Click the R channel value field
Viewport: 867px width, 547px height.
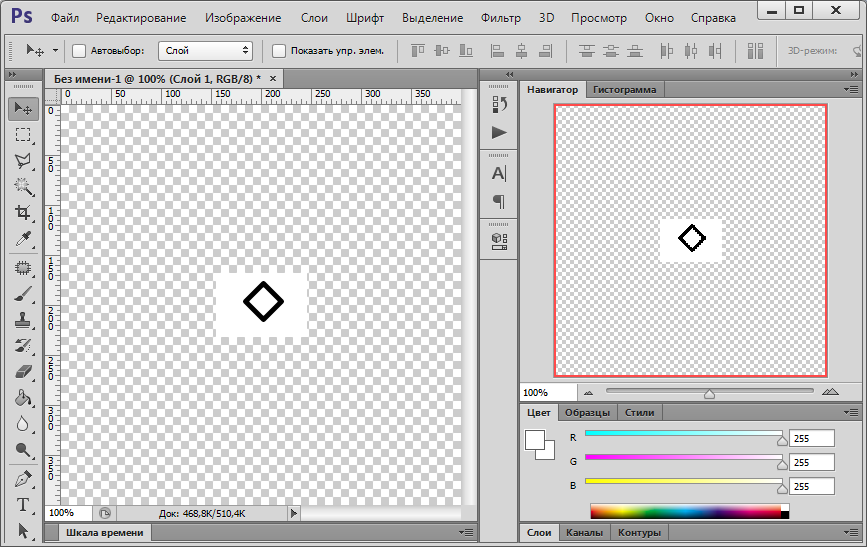click(x=811, y=438)
